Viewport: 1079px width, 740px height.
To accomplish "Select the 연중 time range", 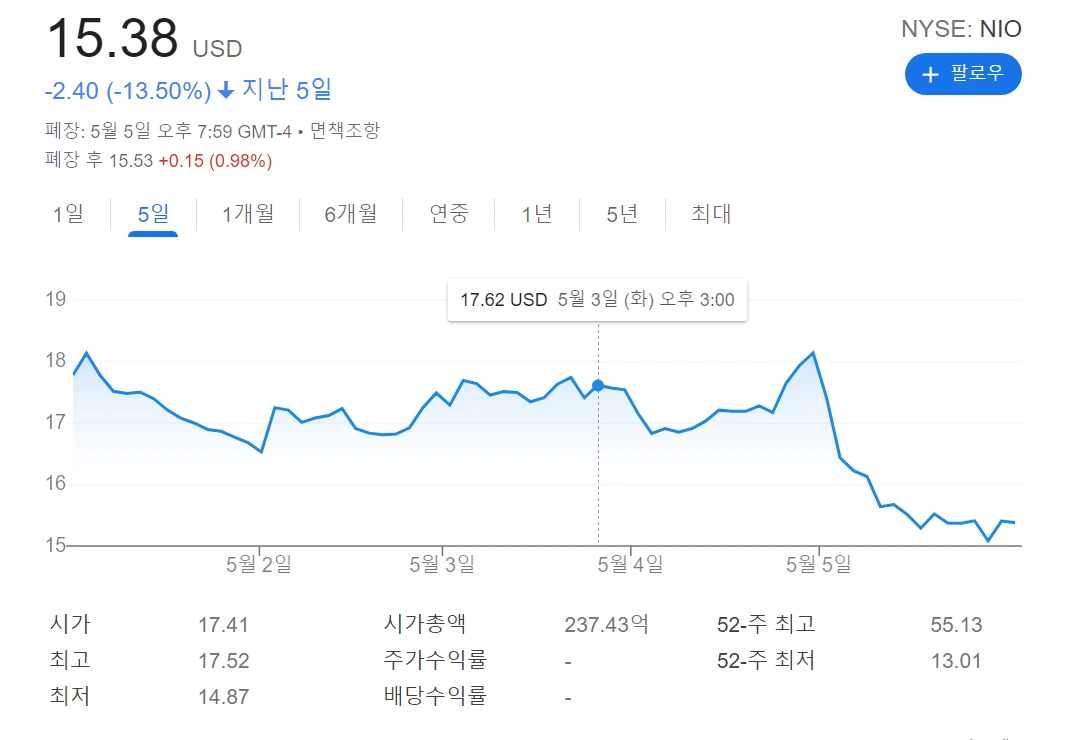I will pyautogui.click(x=448, y=214).
